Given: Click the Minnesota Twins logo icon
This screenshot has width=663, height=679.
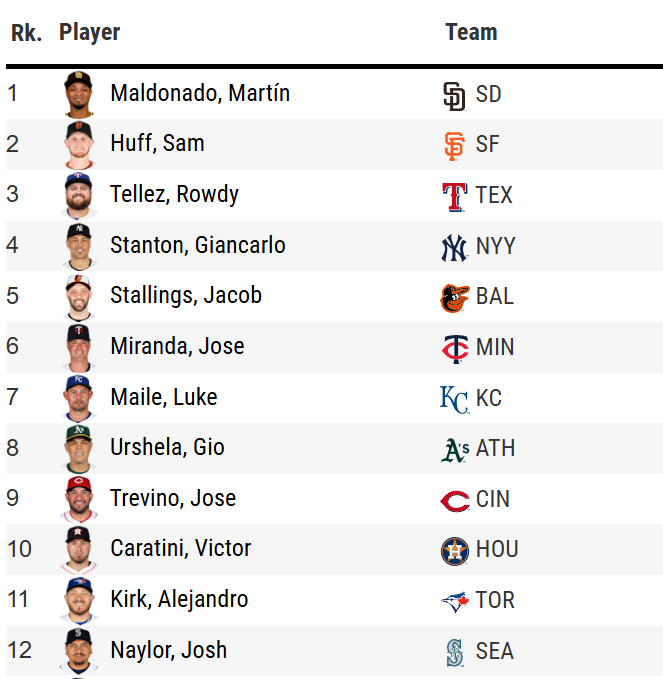Looking at the screenshot, I should click(454, 348).
